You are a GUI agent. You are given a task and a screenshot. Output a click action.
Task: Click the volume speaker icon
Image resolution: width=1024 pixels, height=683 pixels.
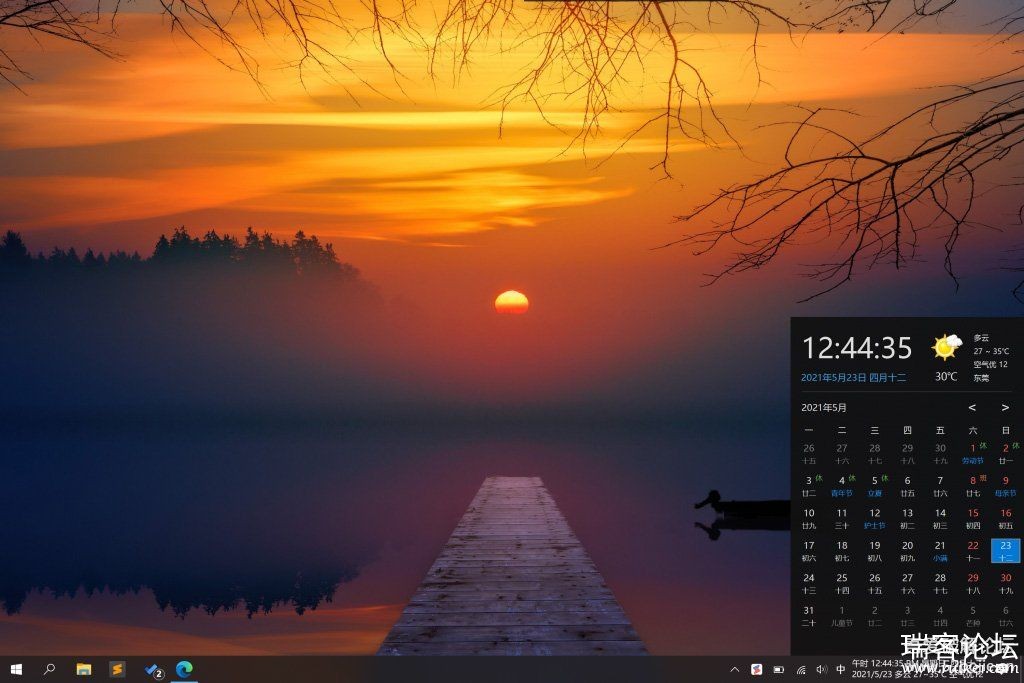pyautogui.click(x=822, y=670)
